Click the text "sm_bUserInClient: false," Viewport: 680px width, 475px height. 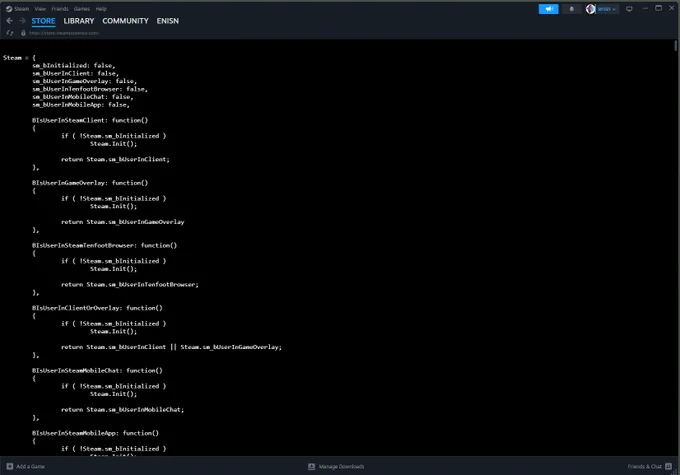pyautogui.click(x=75, y=73)
